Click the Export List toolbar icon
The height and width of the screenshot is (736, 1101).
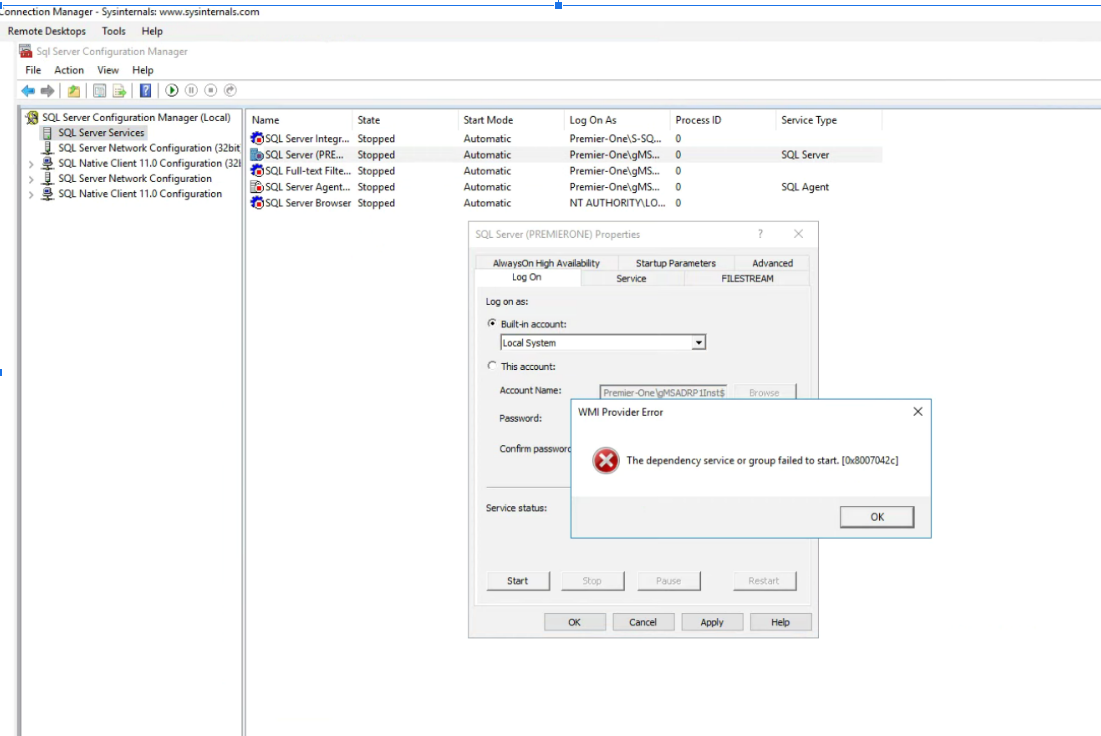[119, 91]
